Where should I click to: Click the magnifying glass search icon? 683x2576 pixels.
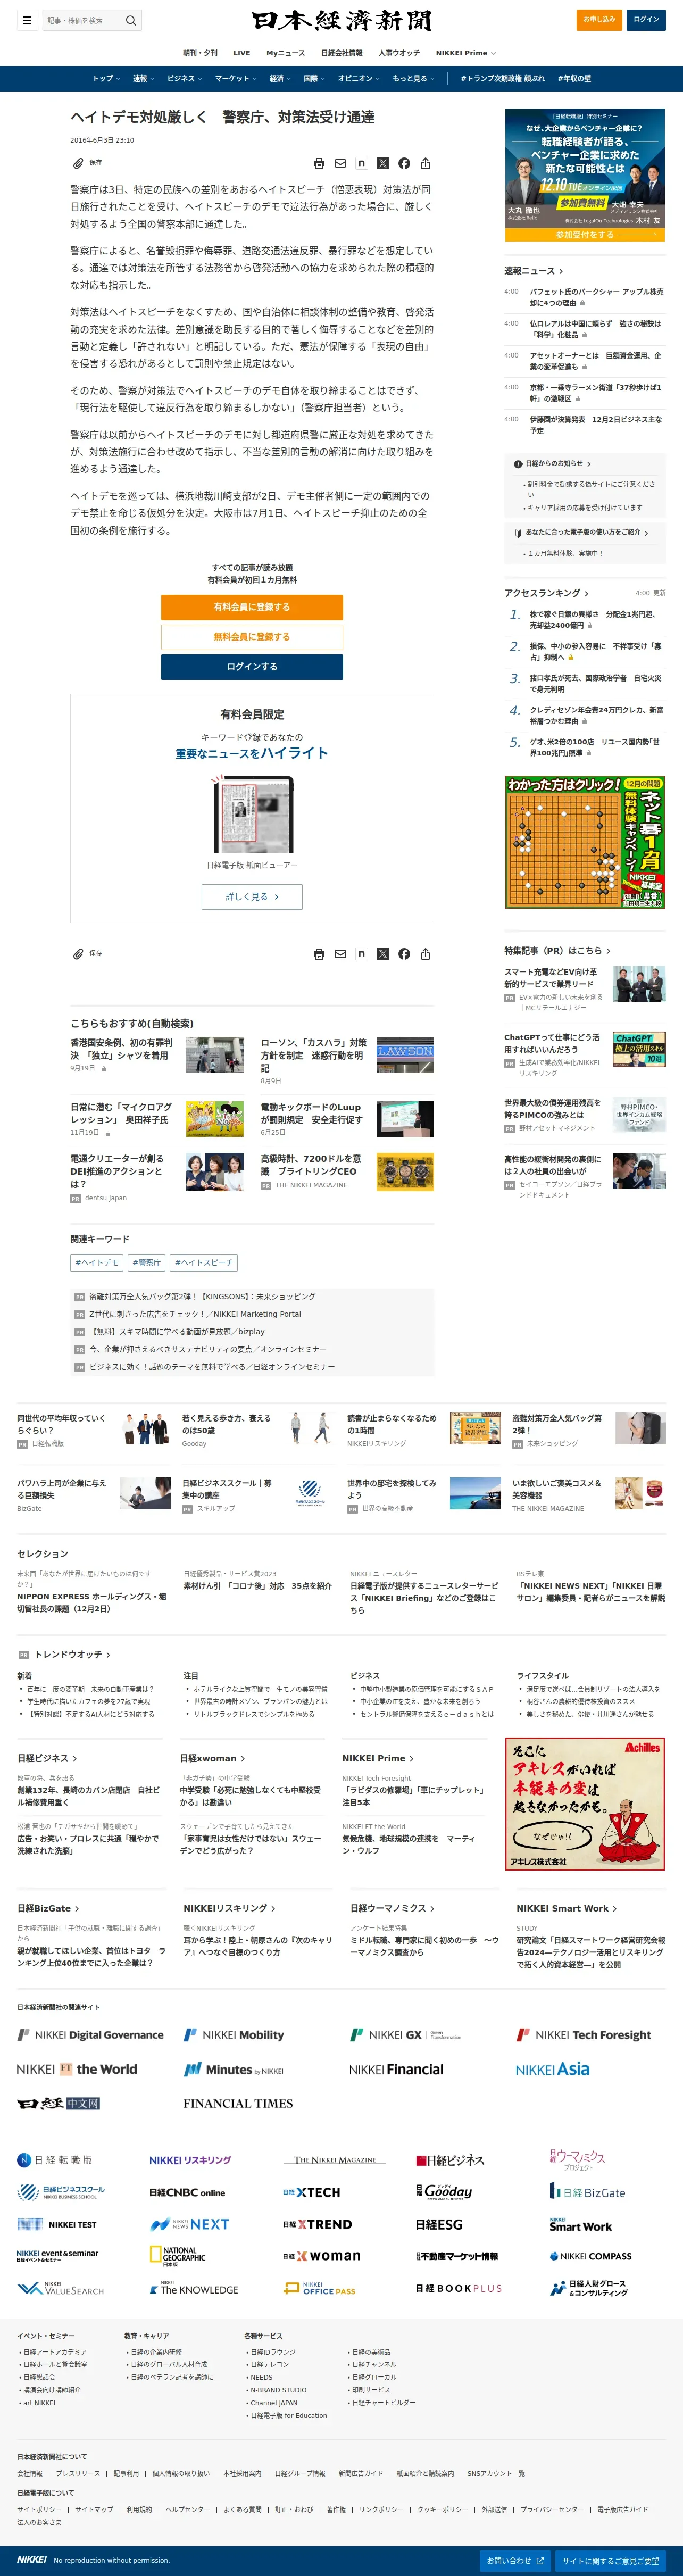[130, 20]
